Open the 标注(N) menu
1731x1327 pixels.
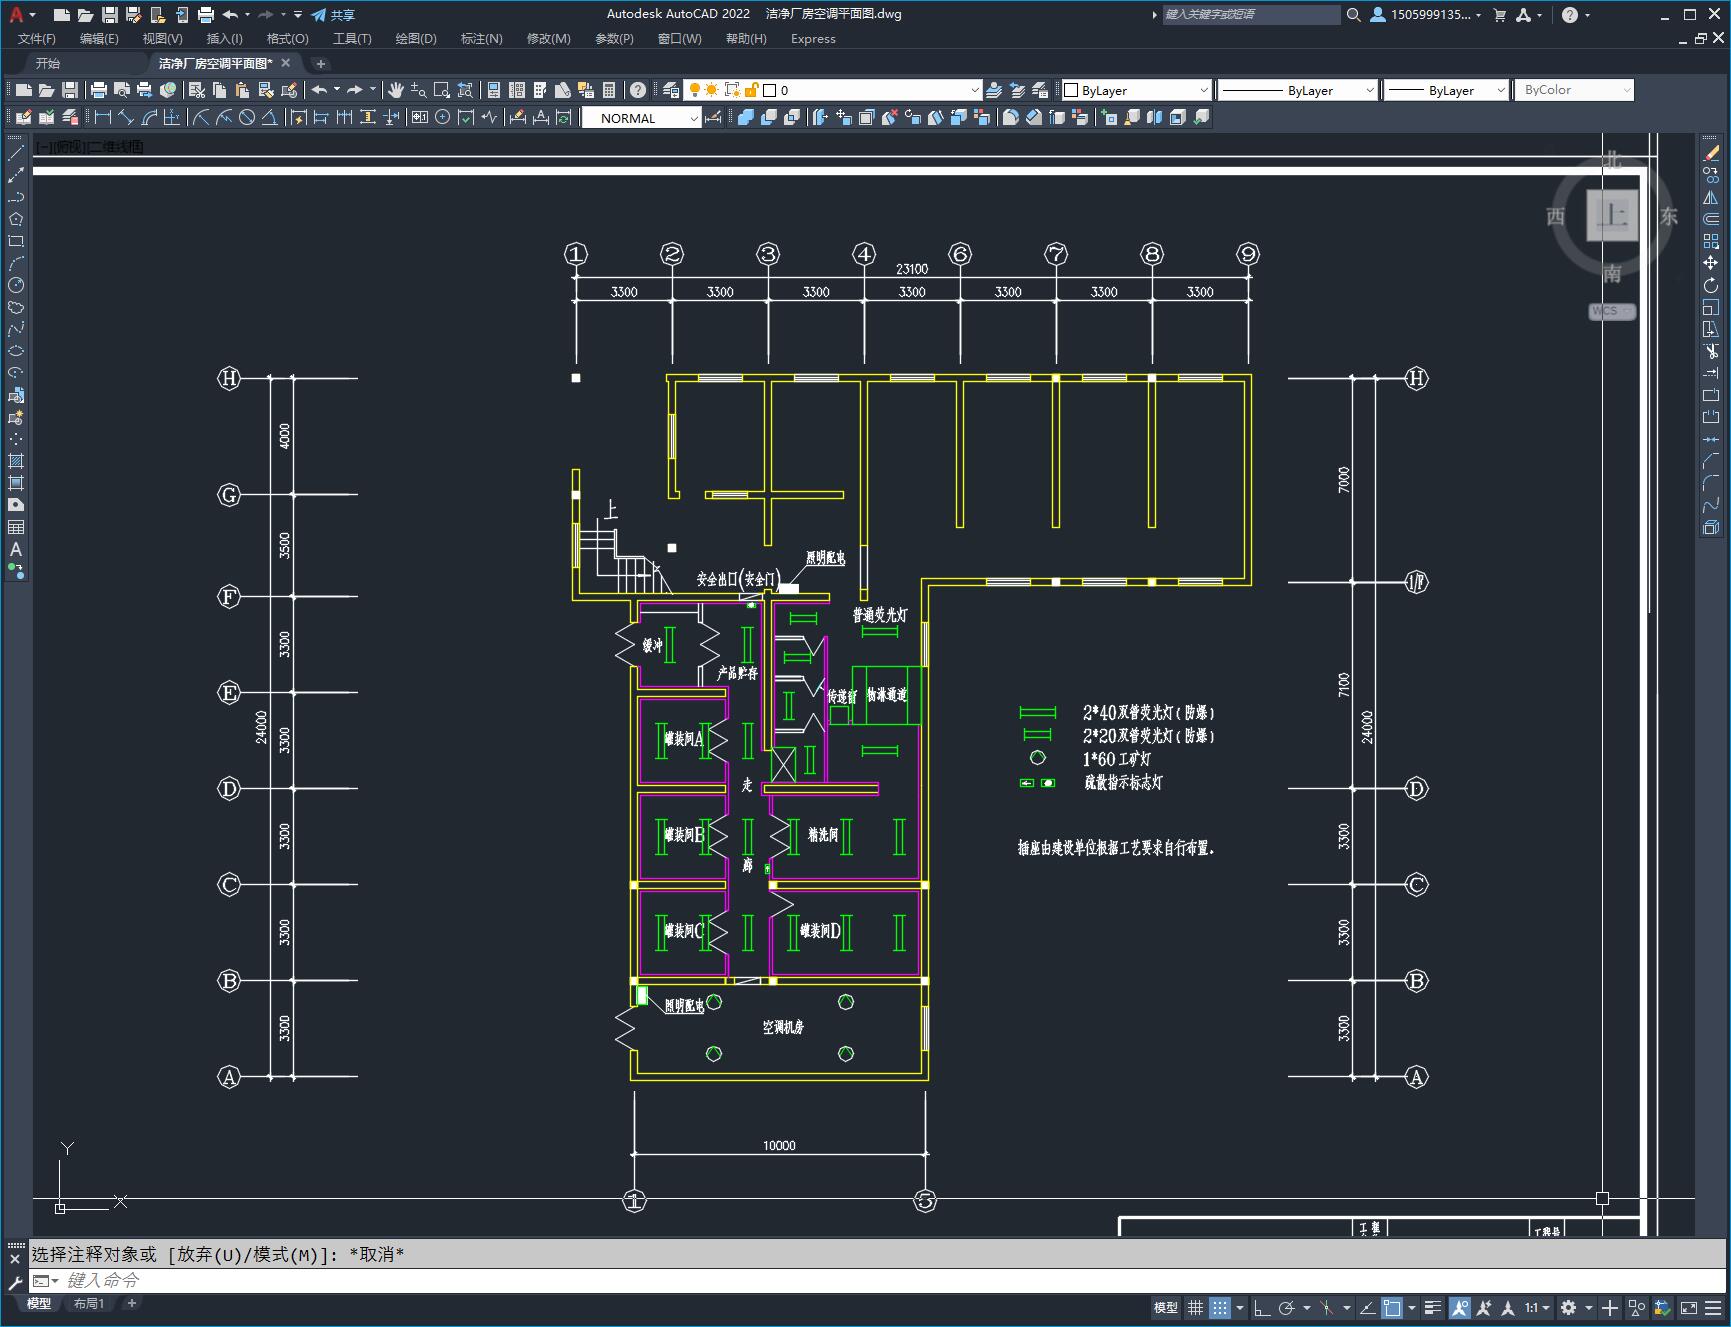pos(481,39)
